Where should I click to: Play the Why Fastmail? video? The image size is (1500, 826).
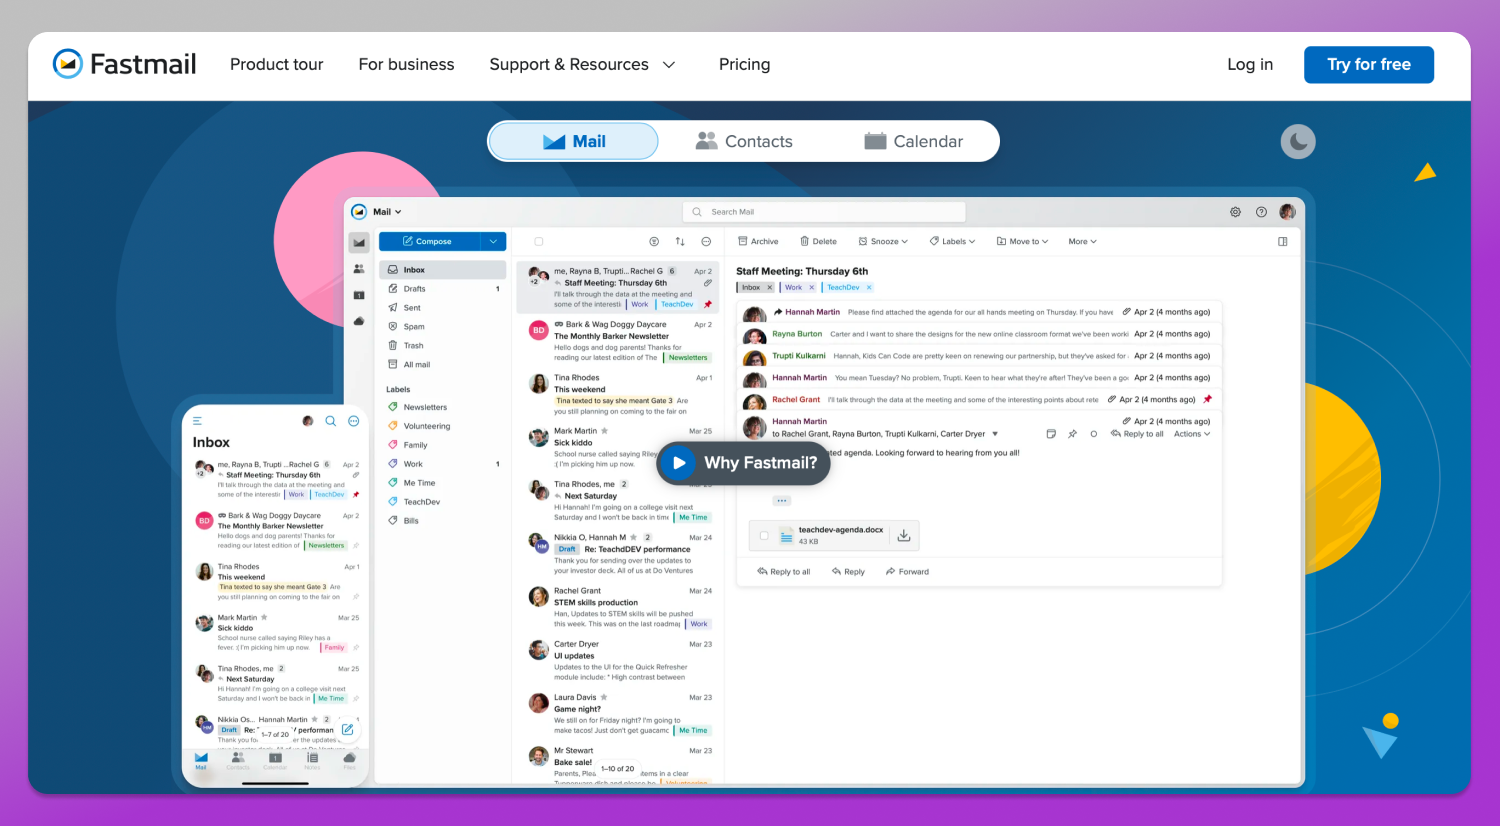tap(743, 463)
